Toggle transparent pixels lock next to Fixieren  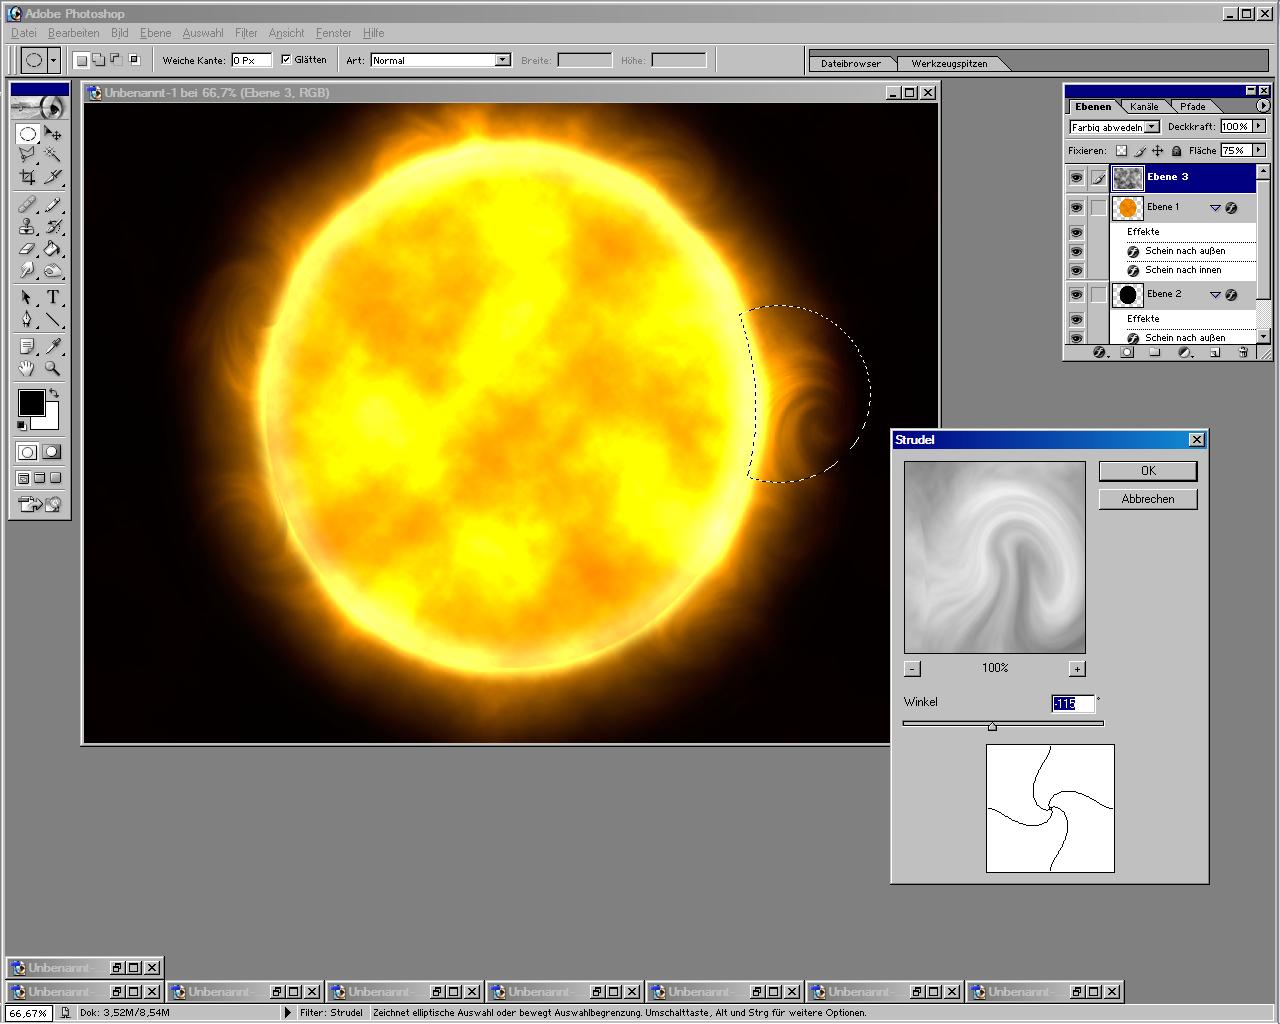point(1121,151)
